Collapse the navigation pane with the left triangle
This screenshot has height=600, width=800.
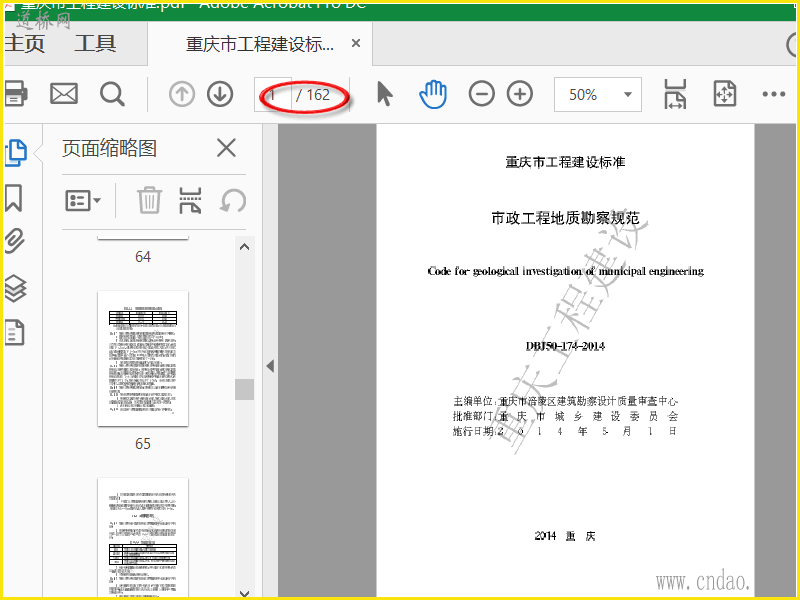270,366
